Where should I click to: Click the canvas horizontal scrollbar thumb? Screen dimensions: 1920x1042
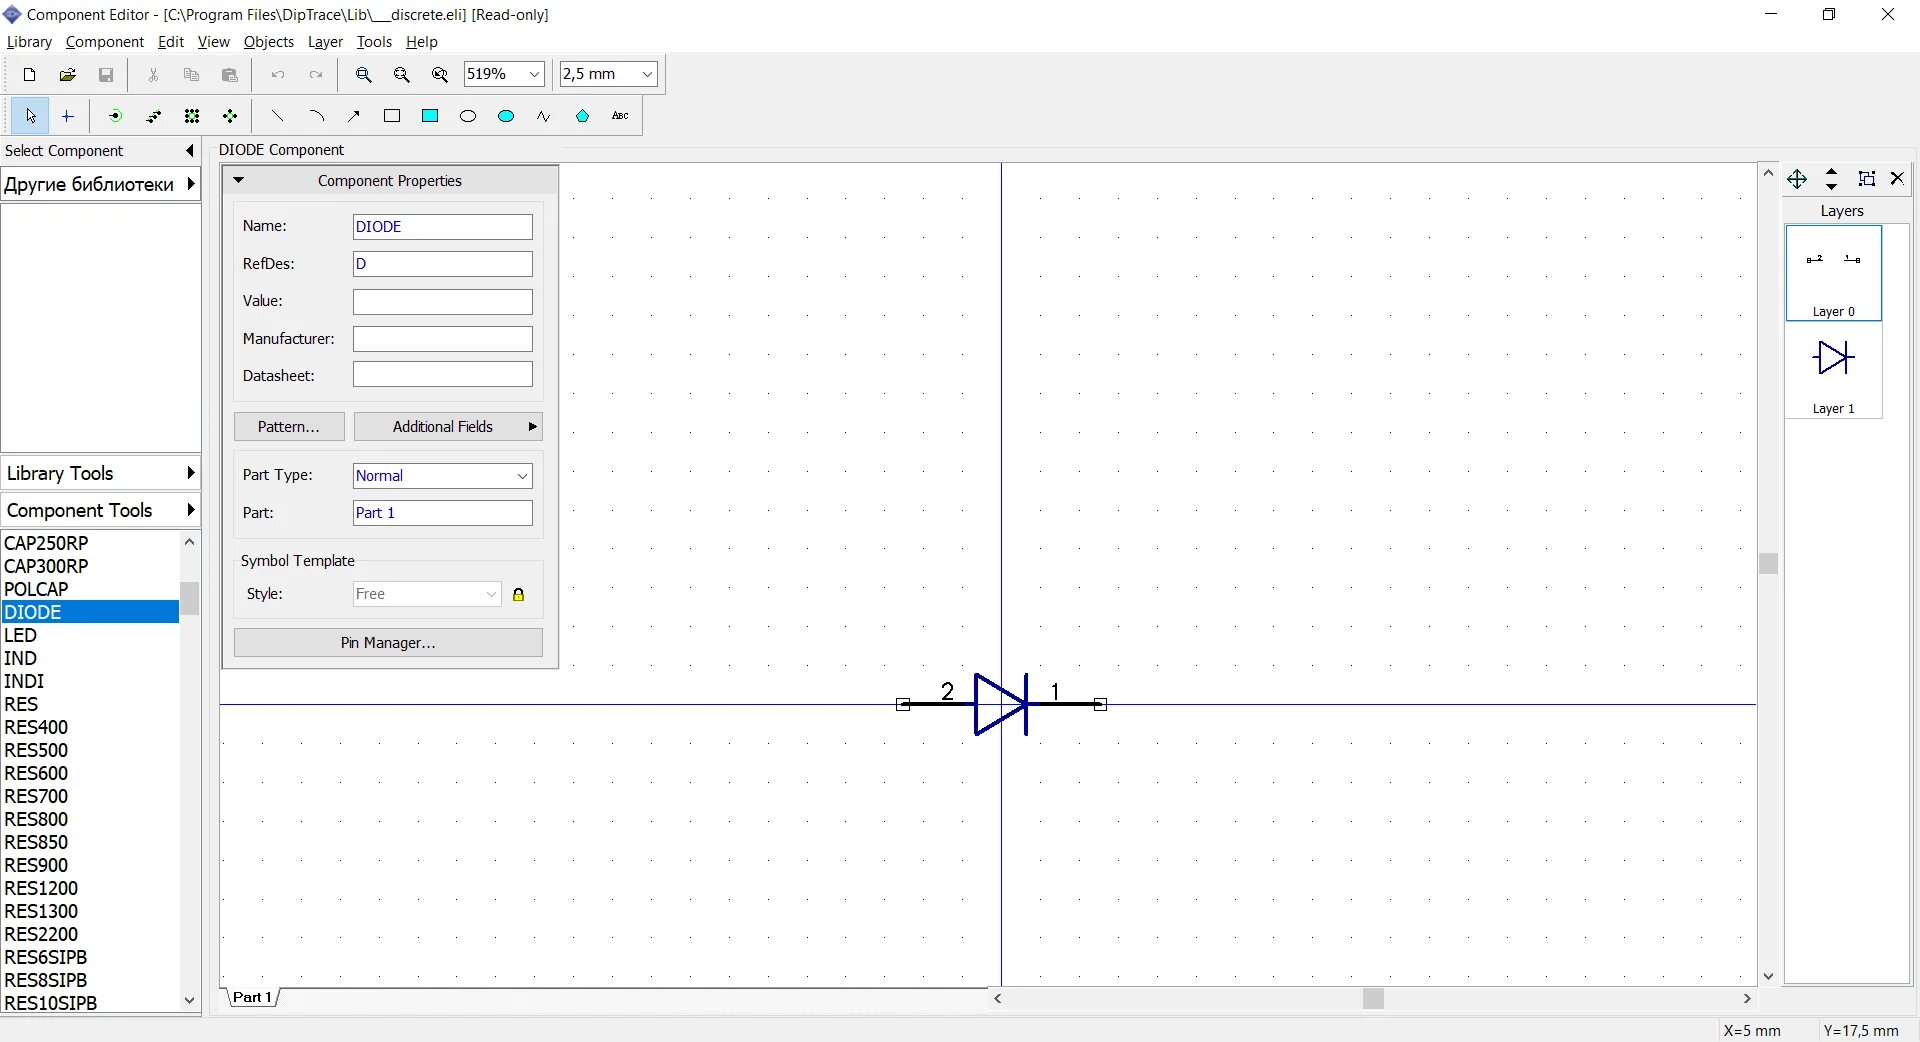coord(1373,998)
